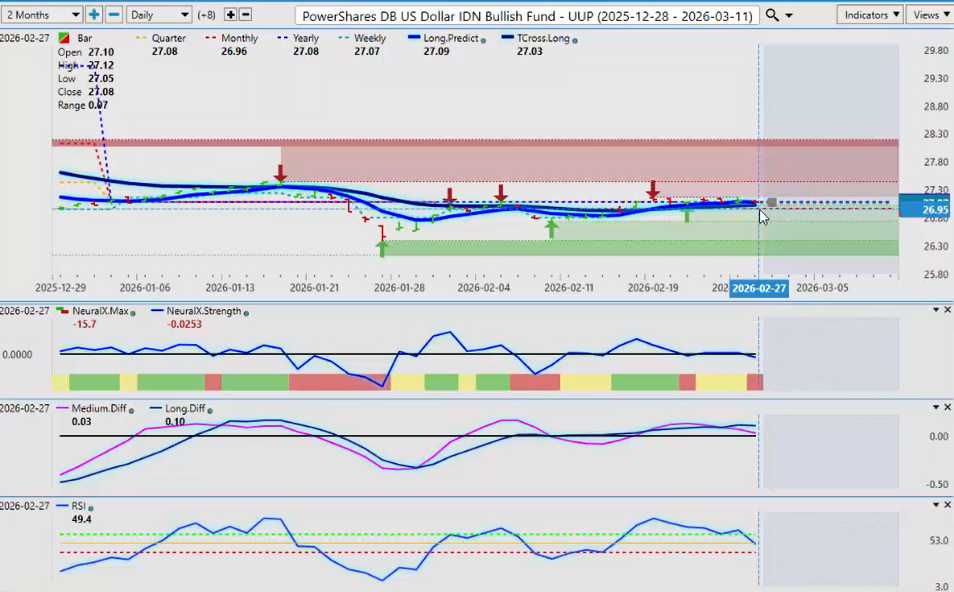954x592 pixels.
Task: Open the Views menu
Action: (930, 15)
